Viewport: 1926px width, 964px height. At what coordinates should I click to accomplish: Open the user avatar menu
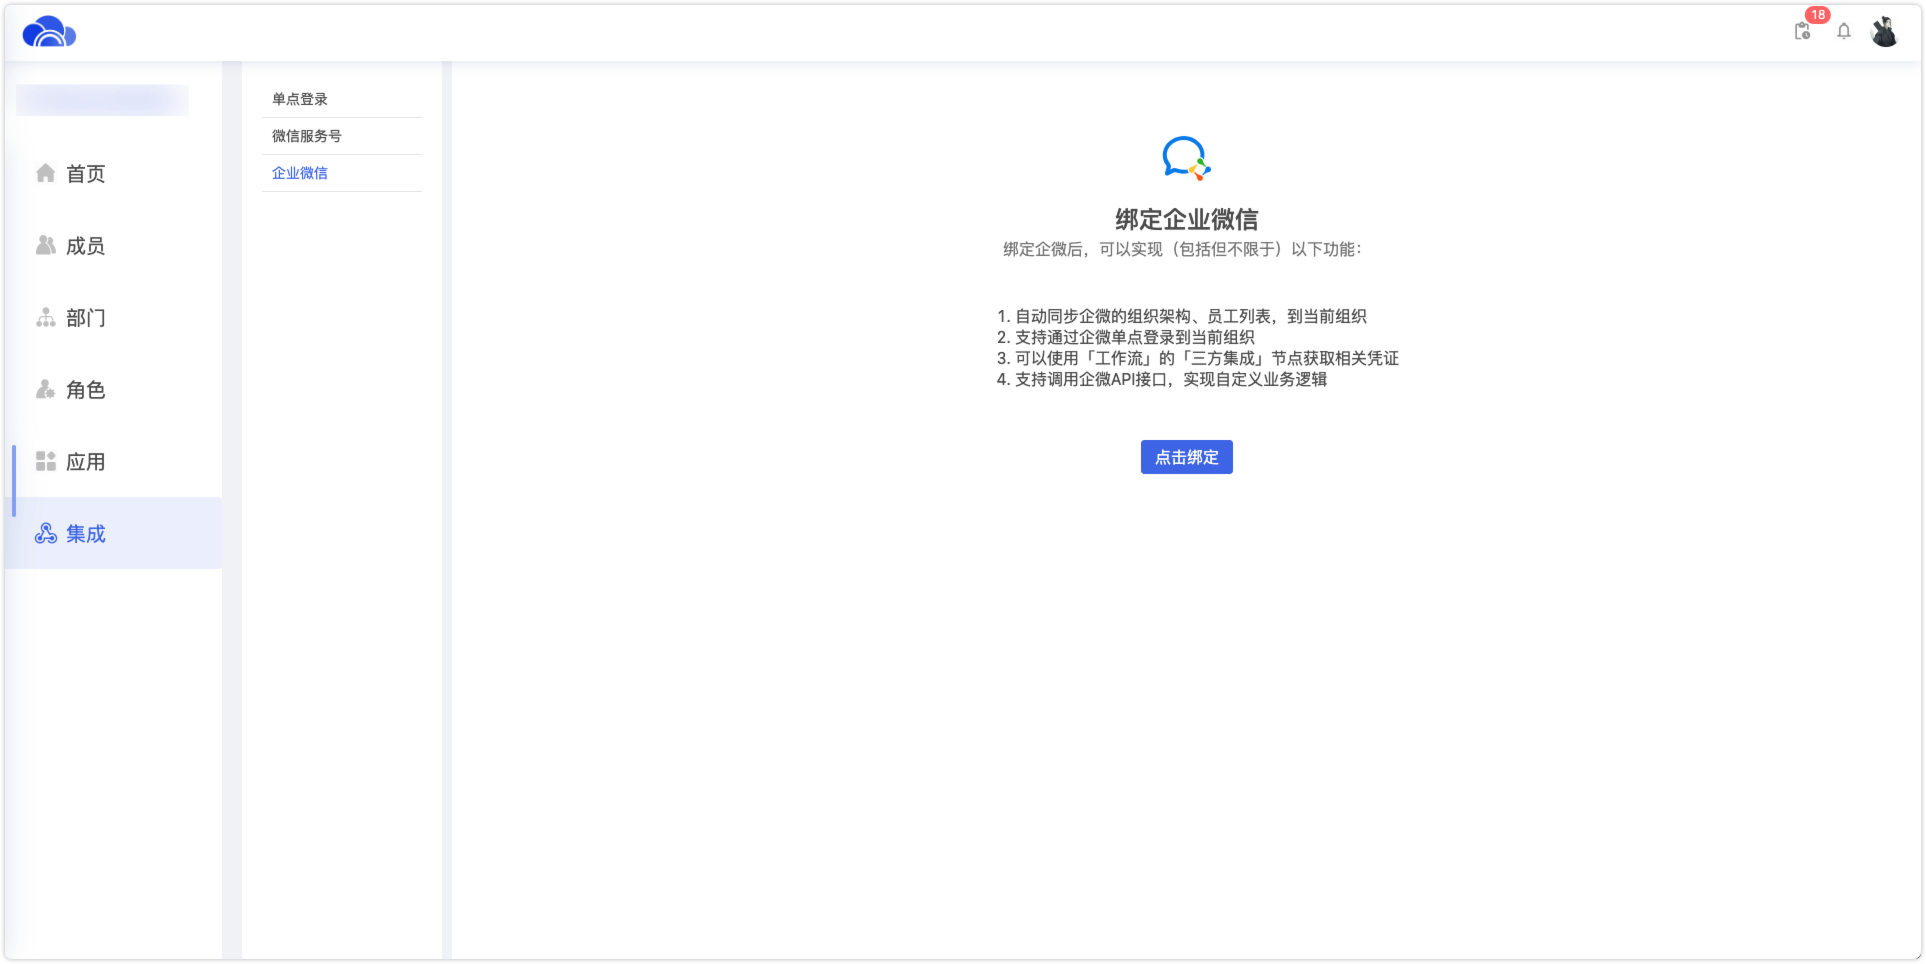1885,31
